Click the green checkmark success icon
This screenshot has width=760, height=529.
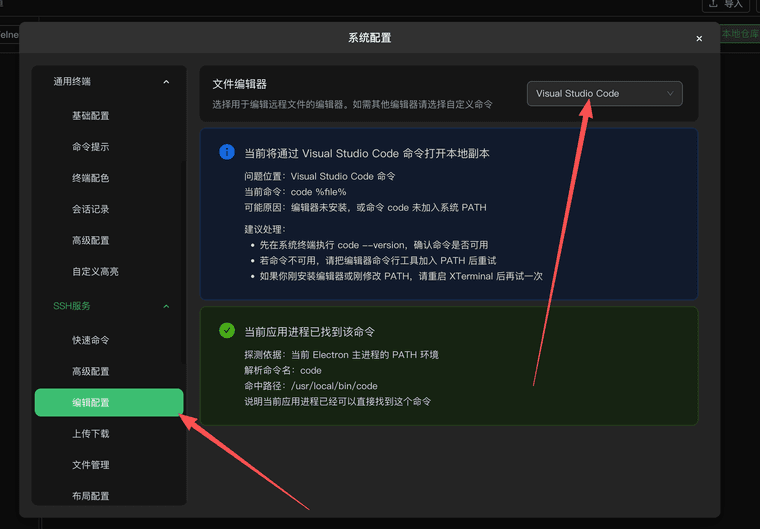coord(227,330)
